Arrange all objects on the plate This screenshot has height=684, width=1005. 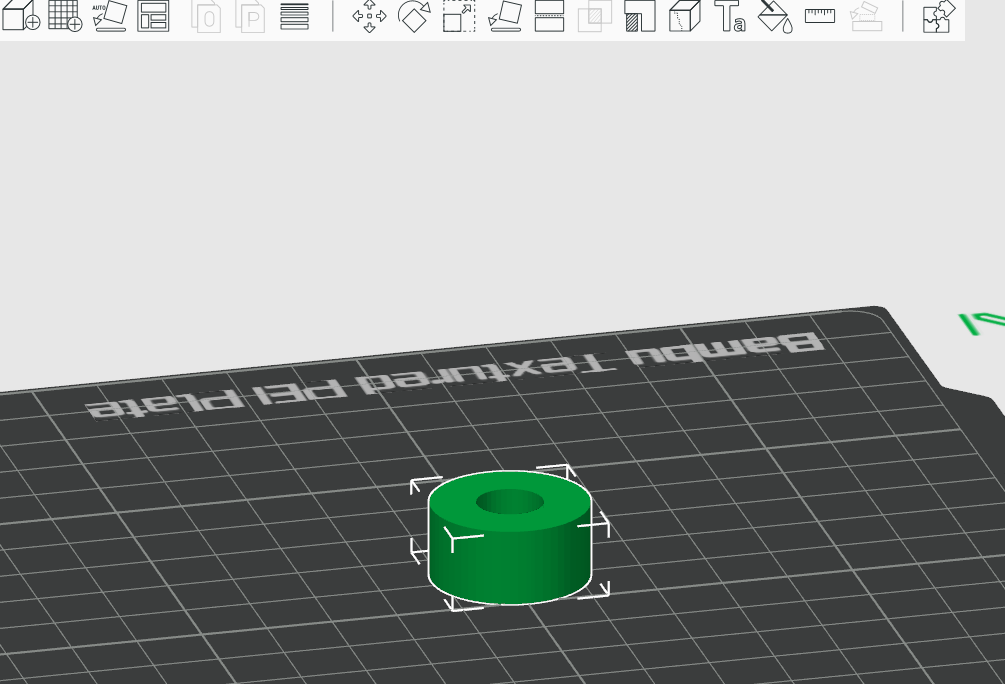point(154,15)
